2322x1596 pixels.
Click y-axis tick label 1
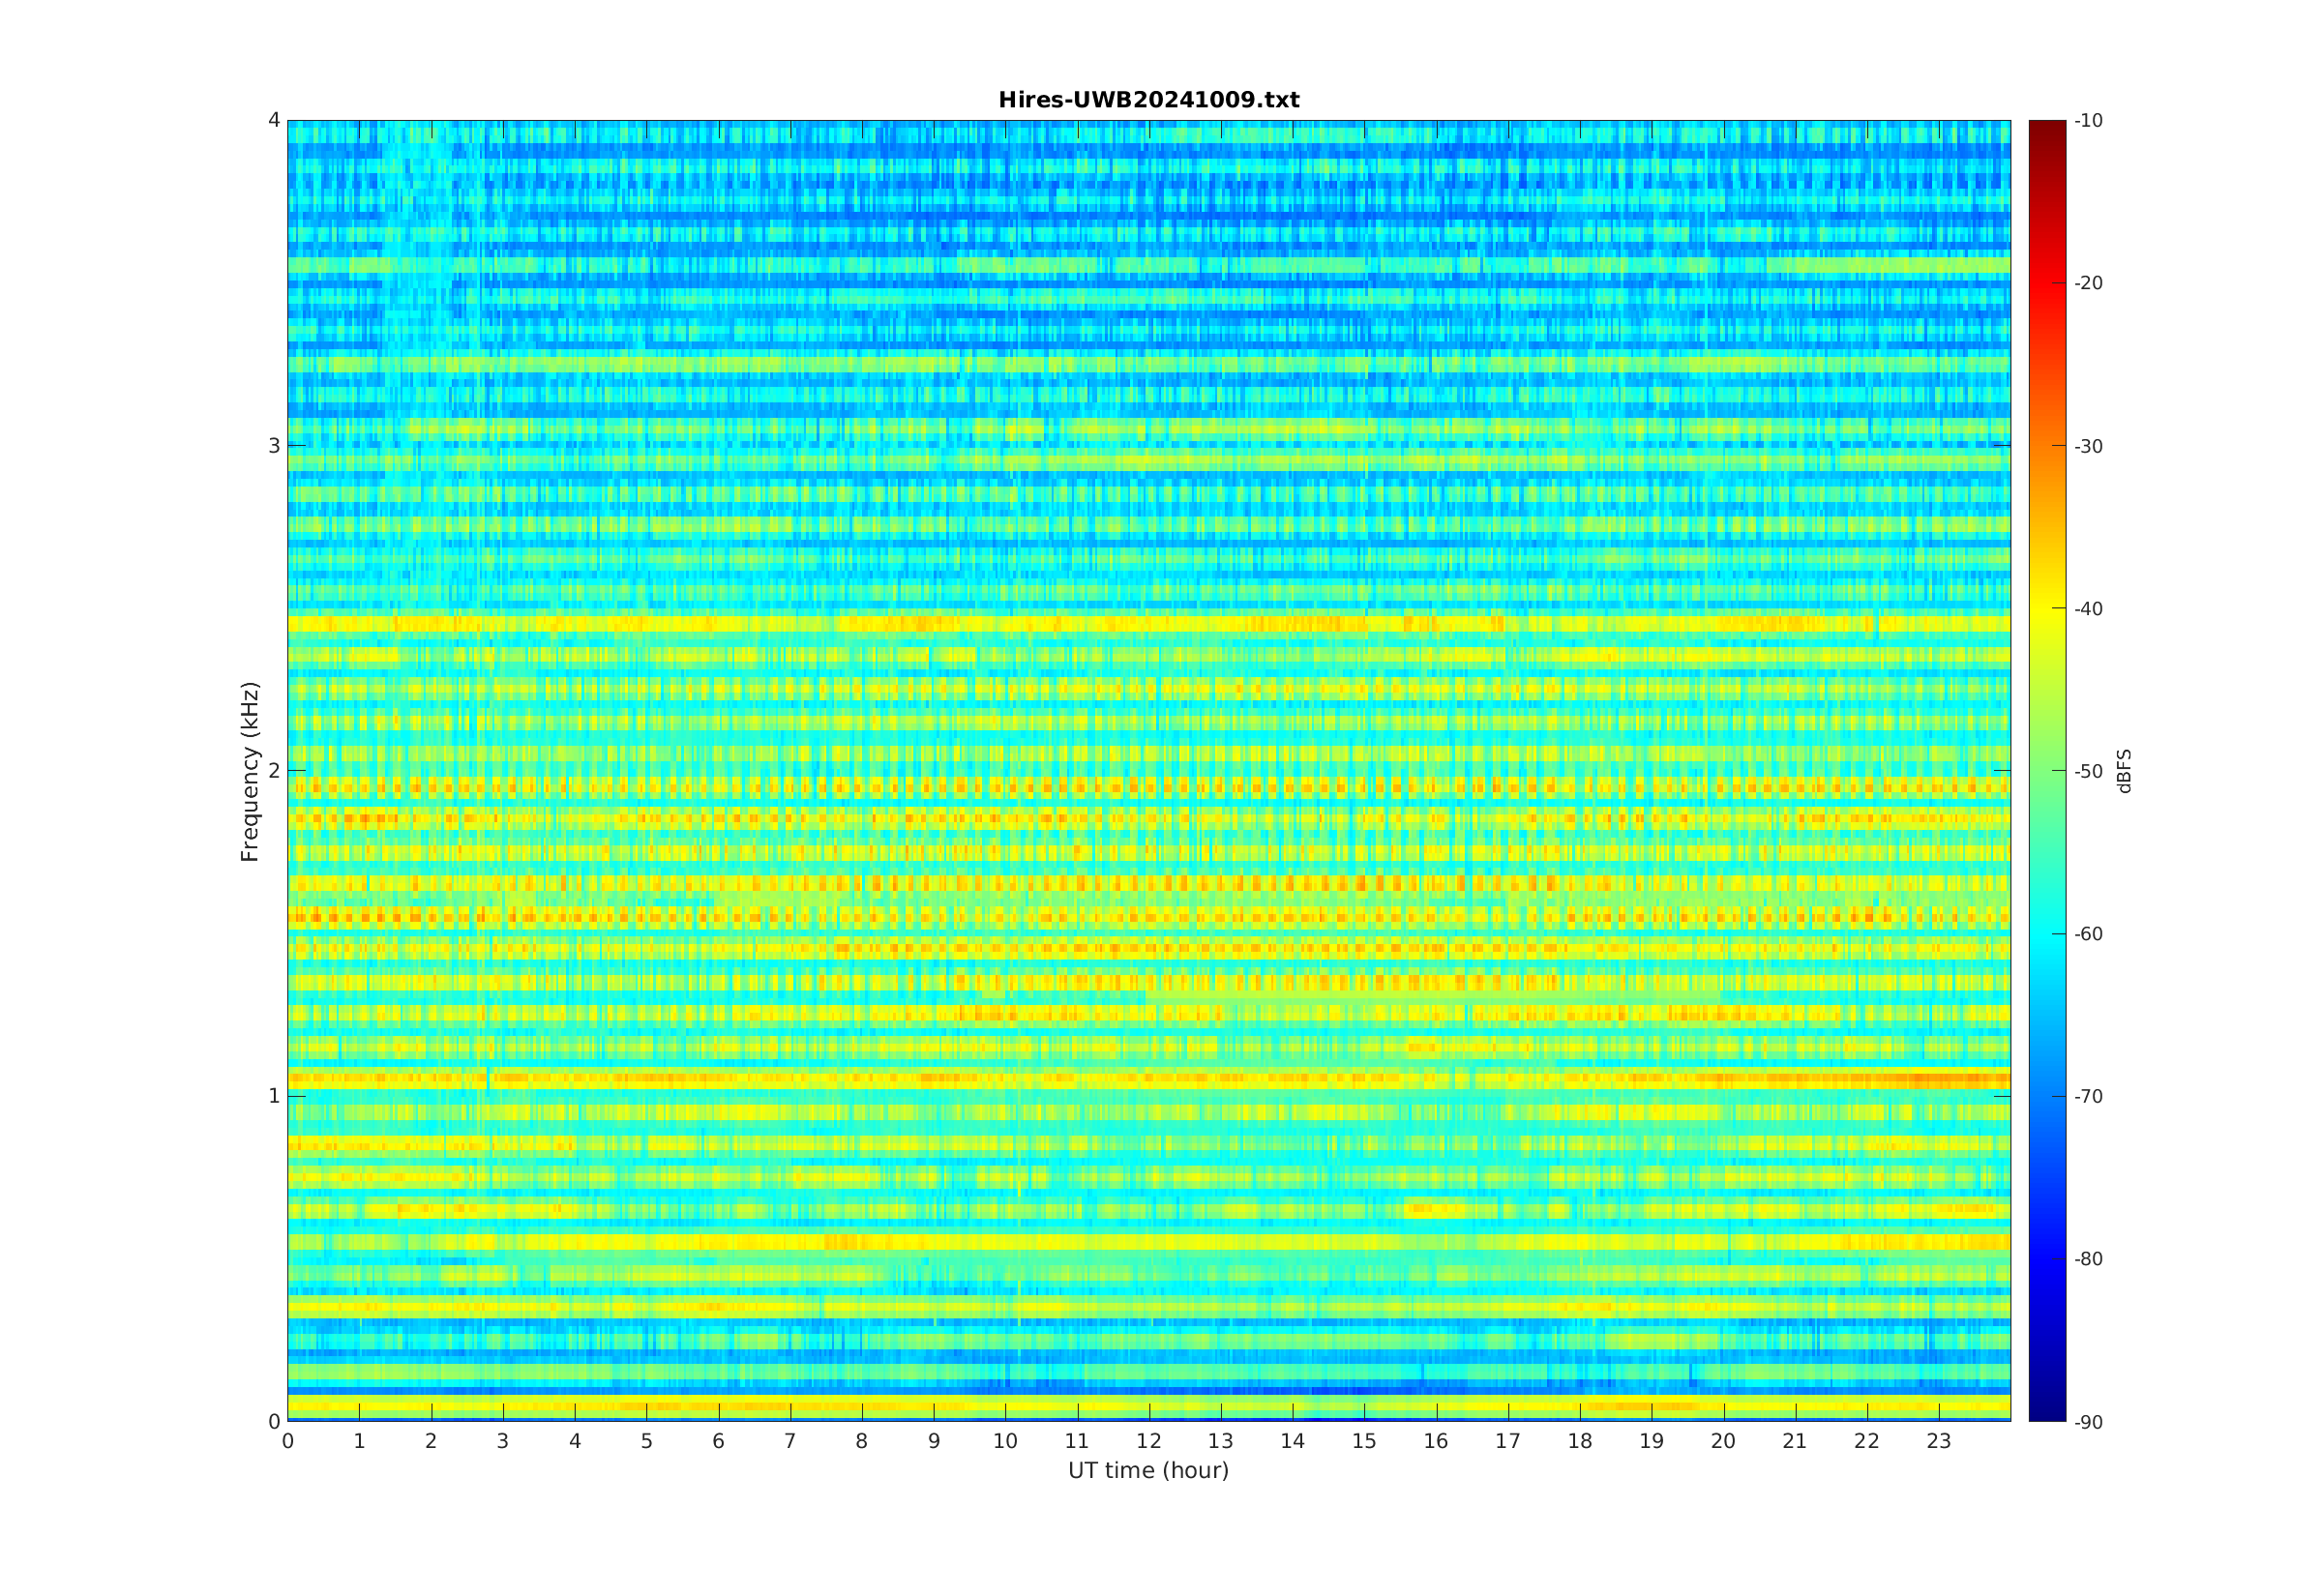273,1096
